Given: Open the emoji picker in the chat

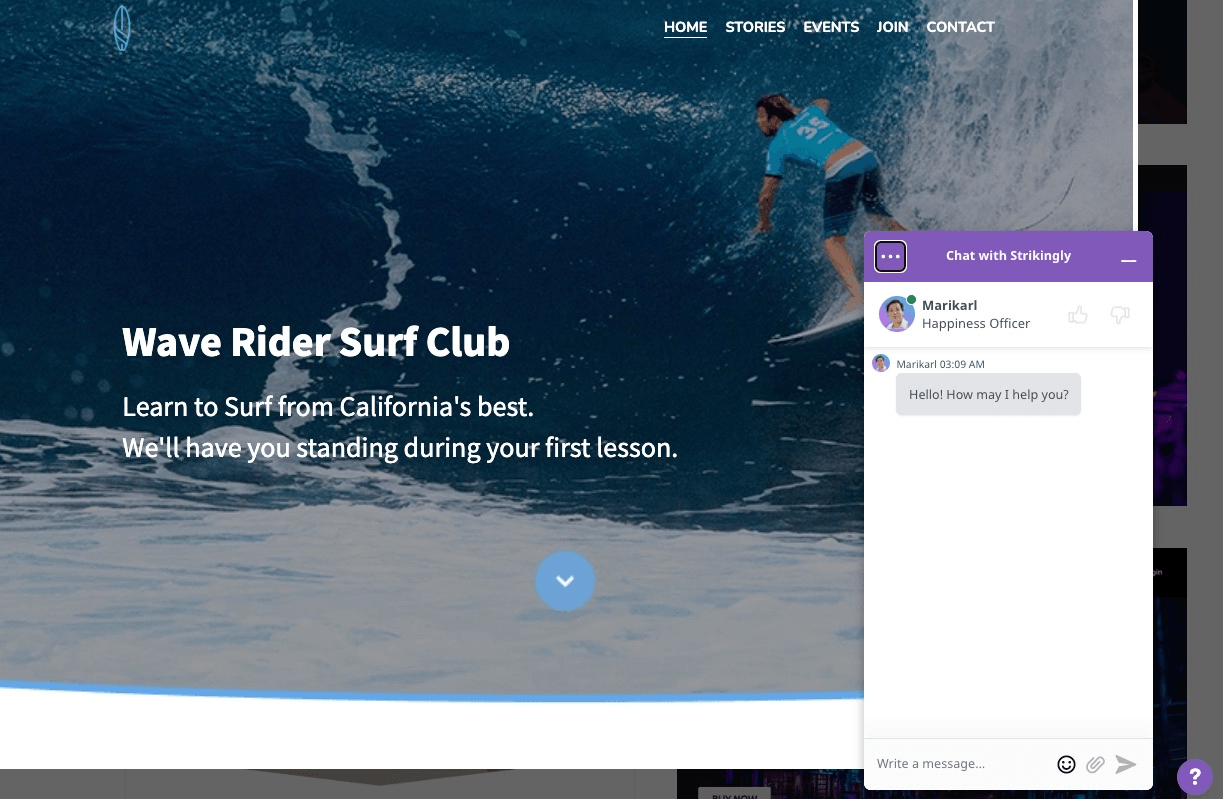Looking at the screenshot, I should pyautogui.click(x=1066, y=764).
